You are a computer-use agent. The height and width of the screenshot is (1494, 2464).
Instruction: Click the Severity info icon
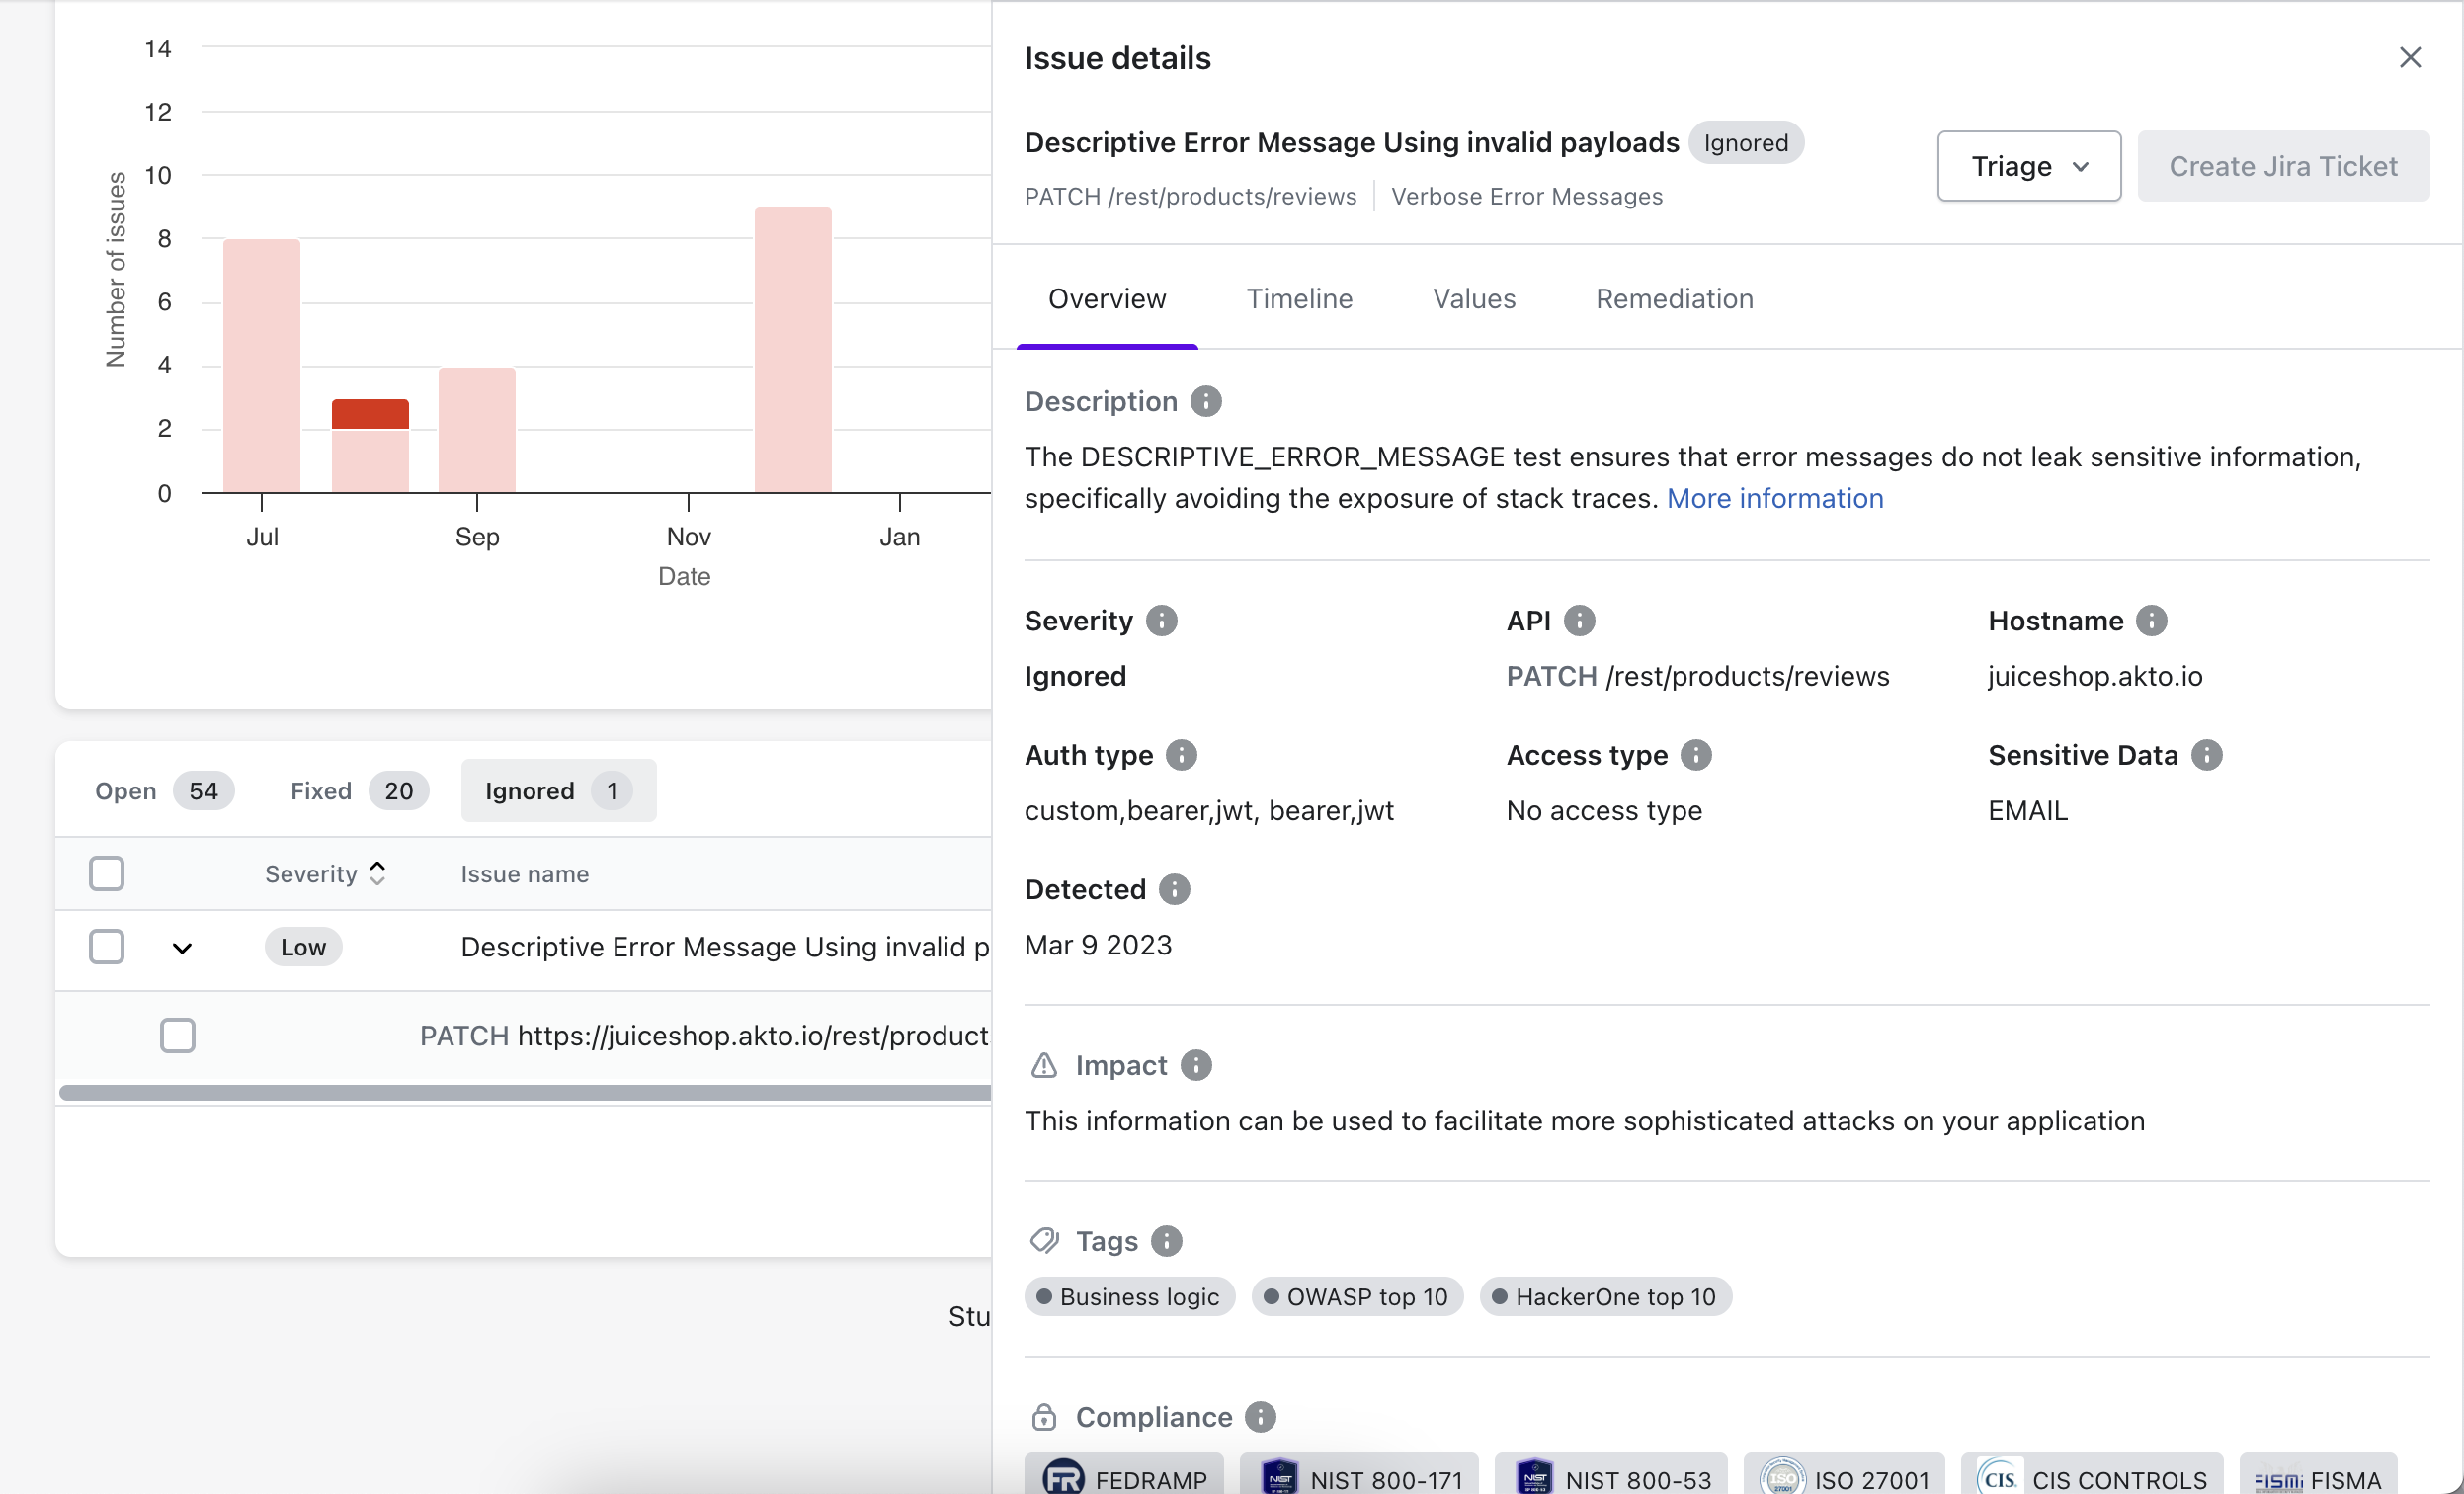click(1161, 621)
